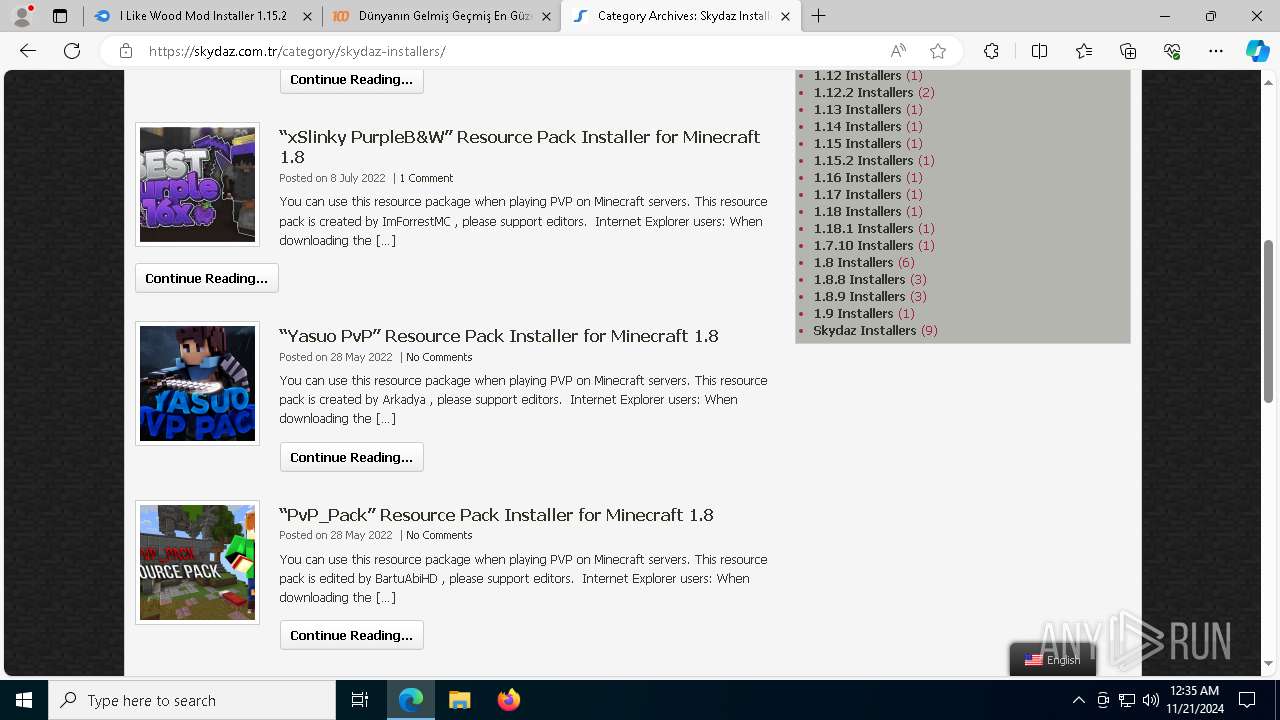Screen dimensions: 1280x720
Task: Open the notification center icon
Action: (x=1247, y=700)
